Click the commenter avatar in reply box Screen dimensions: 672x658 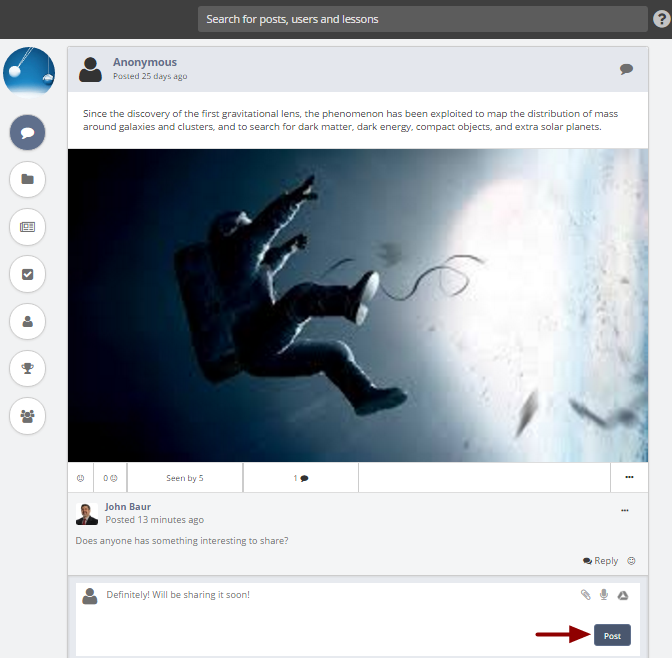(90, 596)
